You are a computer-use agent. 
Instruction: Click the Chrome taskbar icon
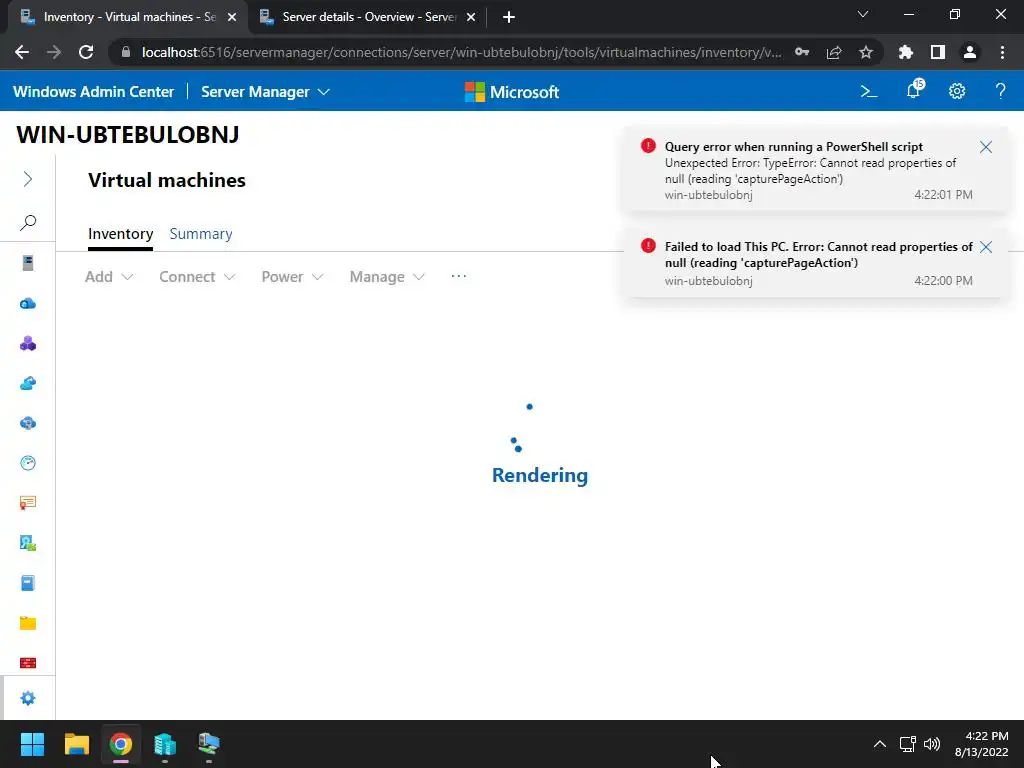tap(121, 744)
